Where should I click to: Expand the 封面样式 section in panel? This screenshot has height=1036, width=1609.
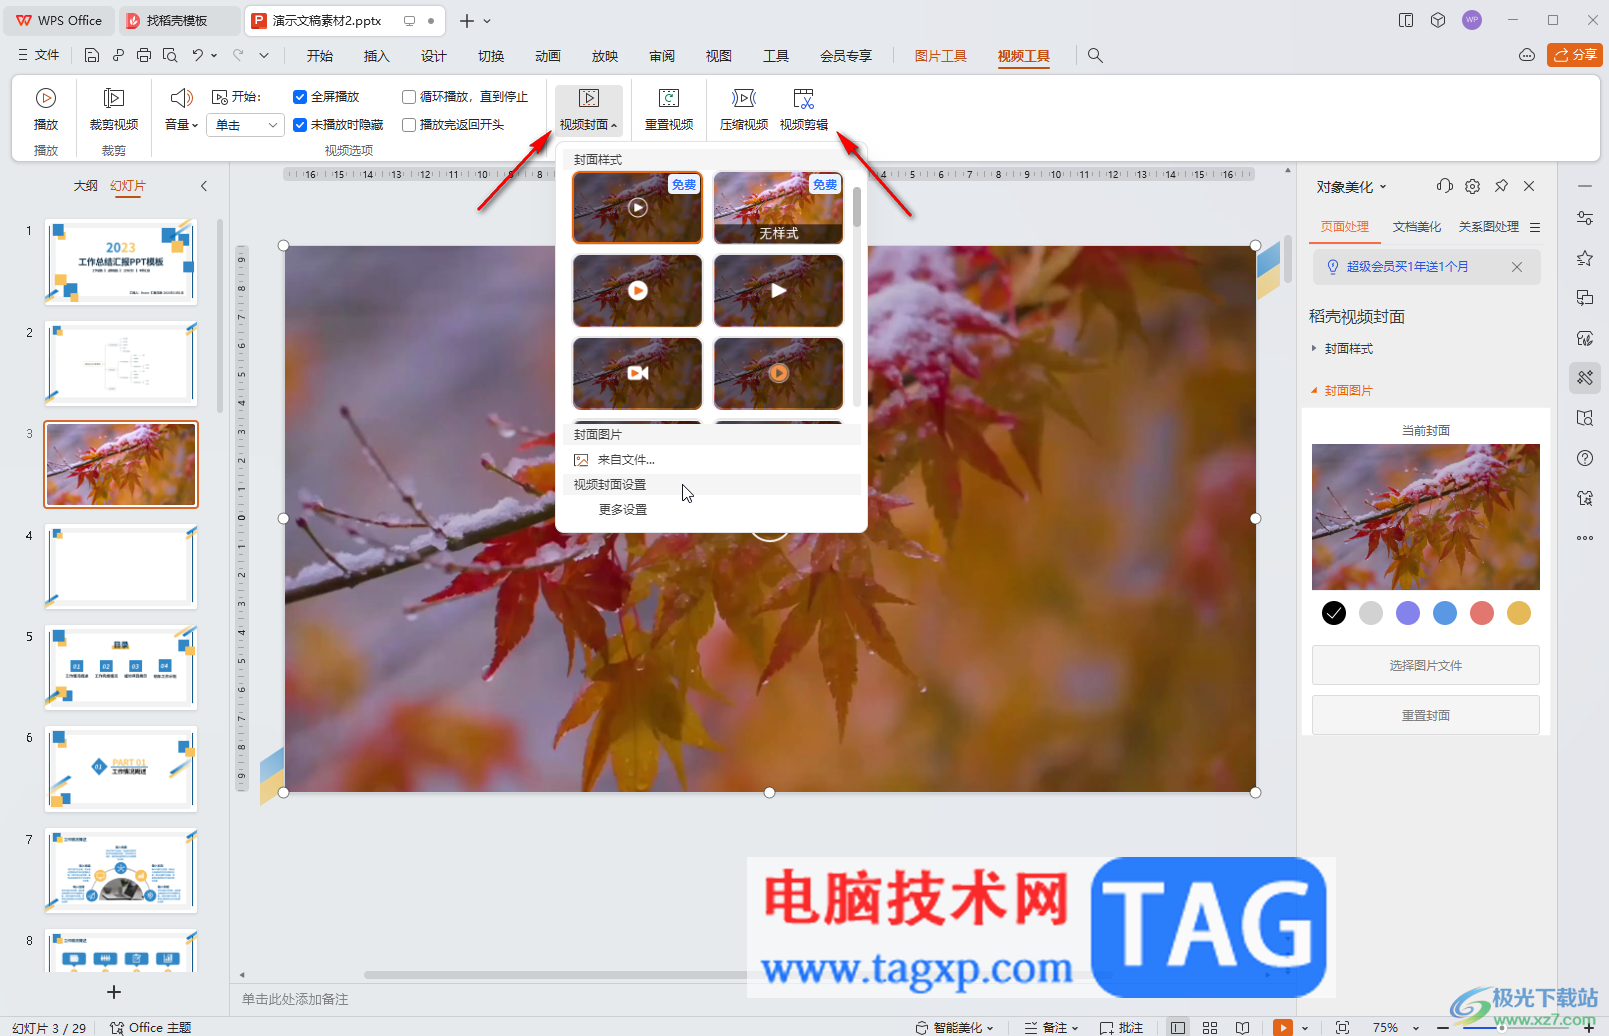click(x=1347, y=348)
